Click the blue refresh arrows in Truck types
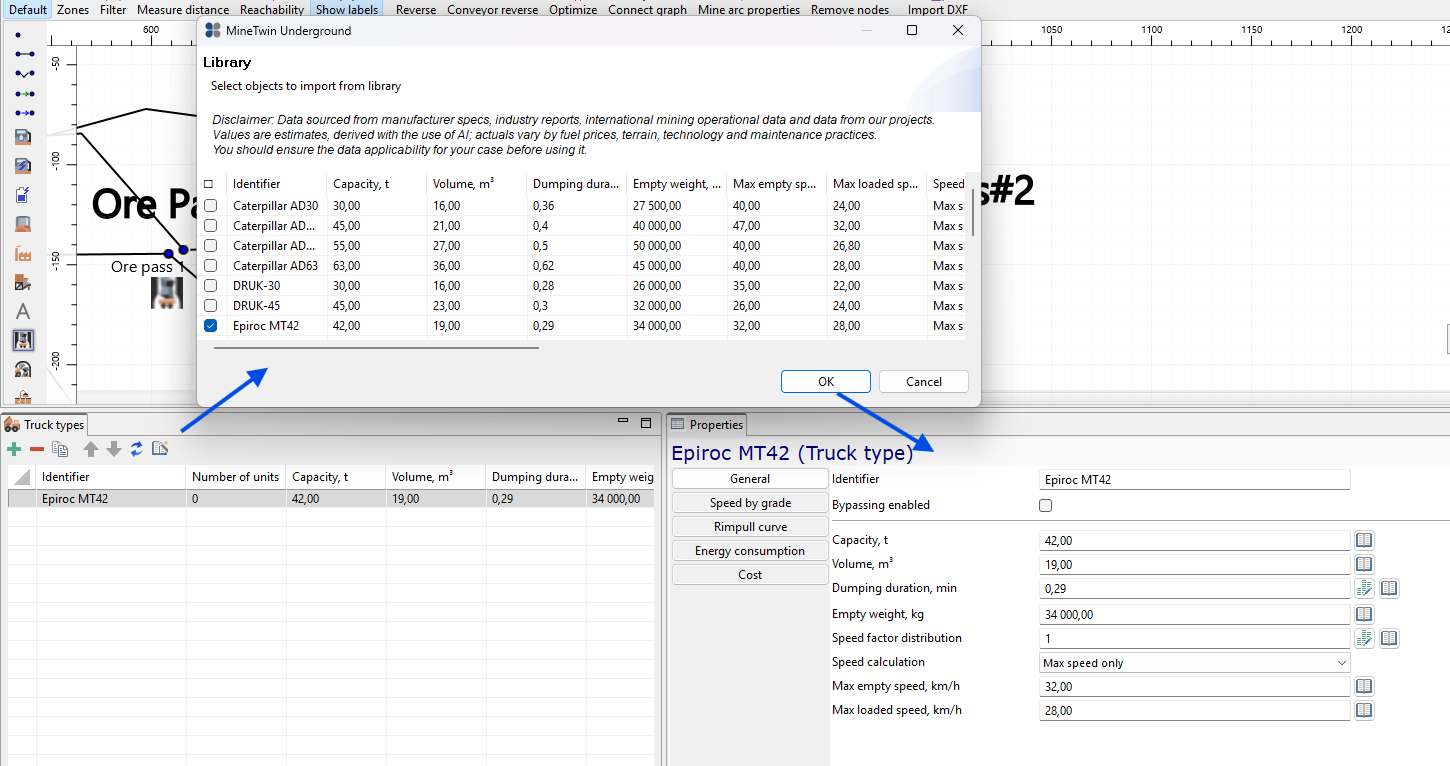Screen dimensions: 1450x766 click(137, 449)
